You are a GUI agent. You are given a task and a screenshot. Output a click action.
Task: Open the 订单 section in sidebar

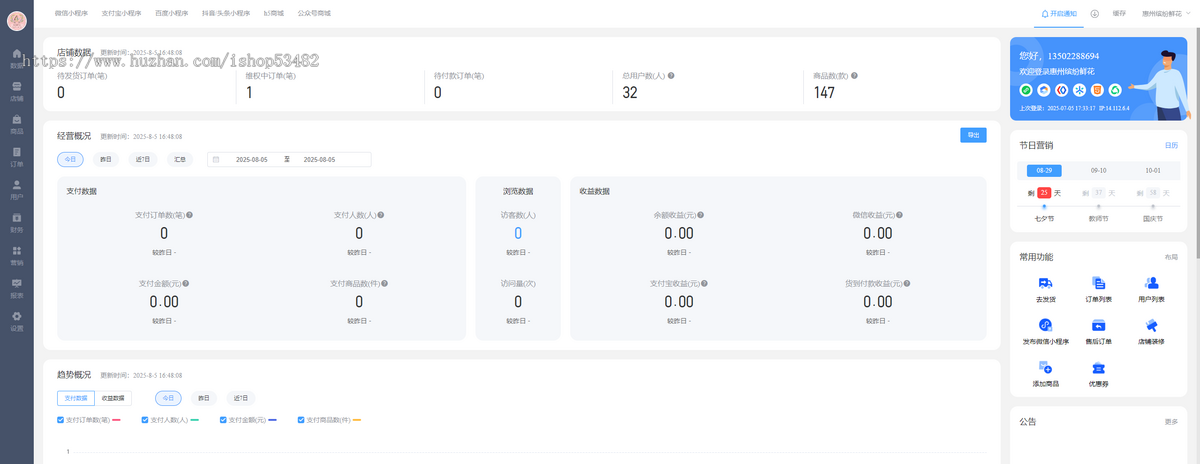pyautogui.click(x=17, y=157)
